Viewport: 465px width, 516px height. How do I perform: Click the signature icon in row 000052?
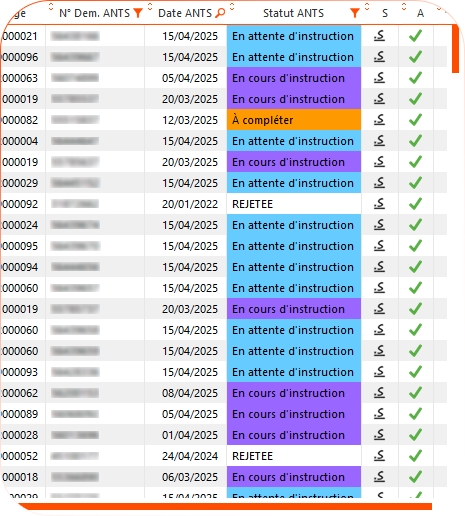tap(379, 456)
